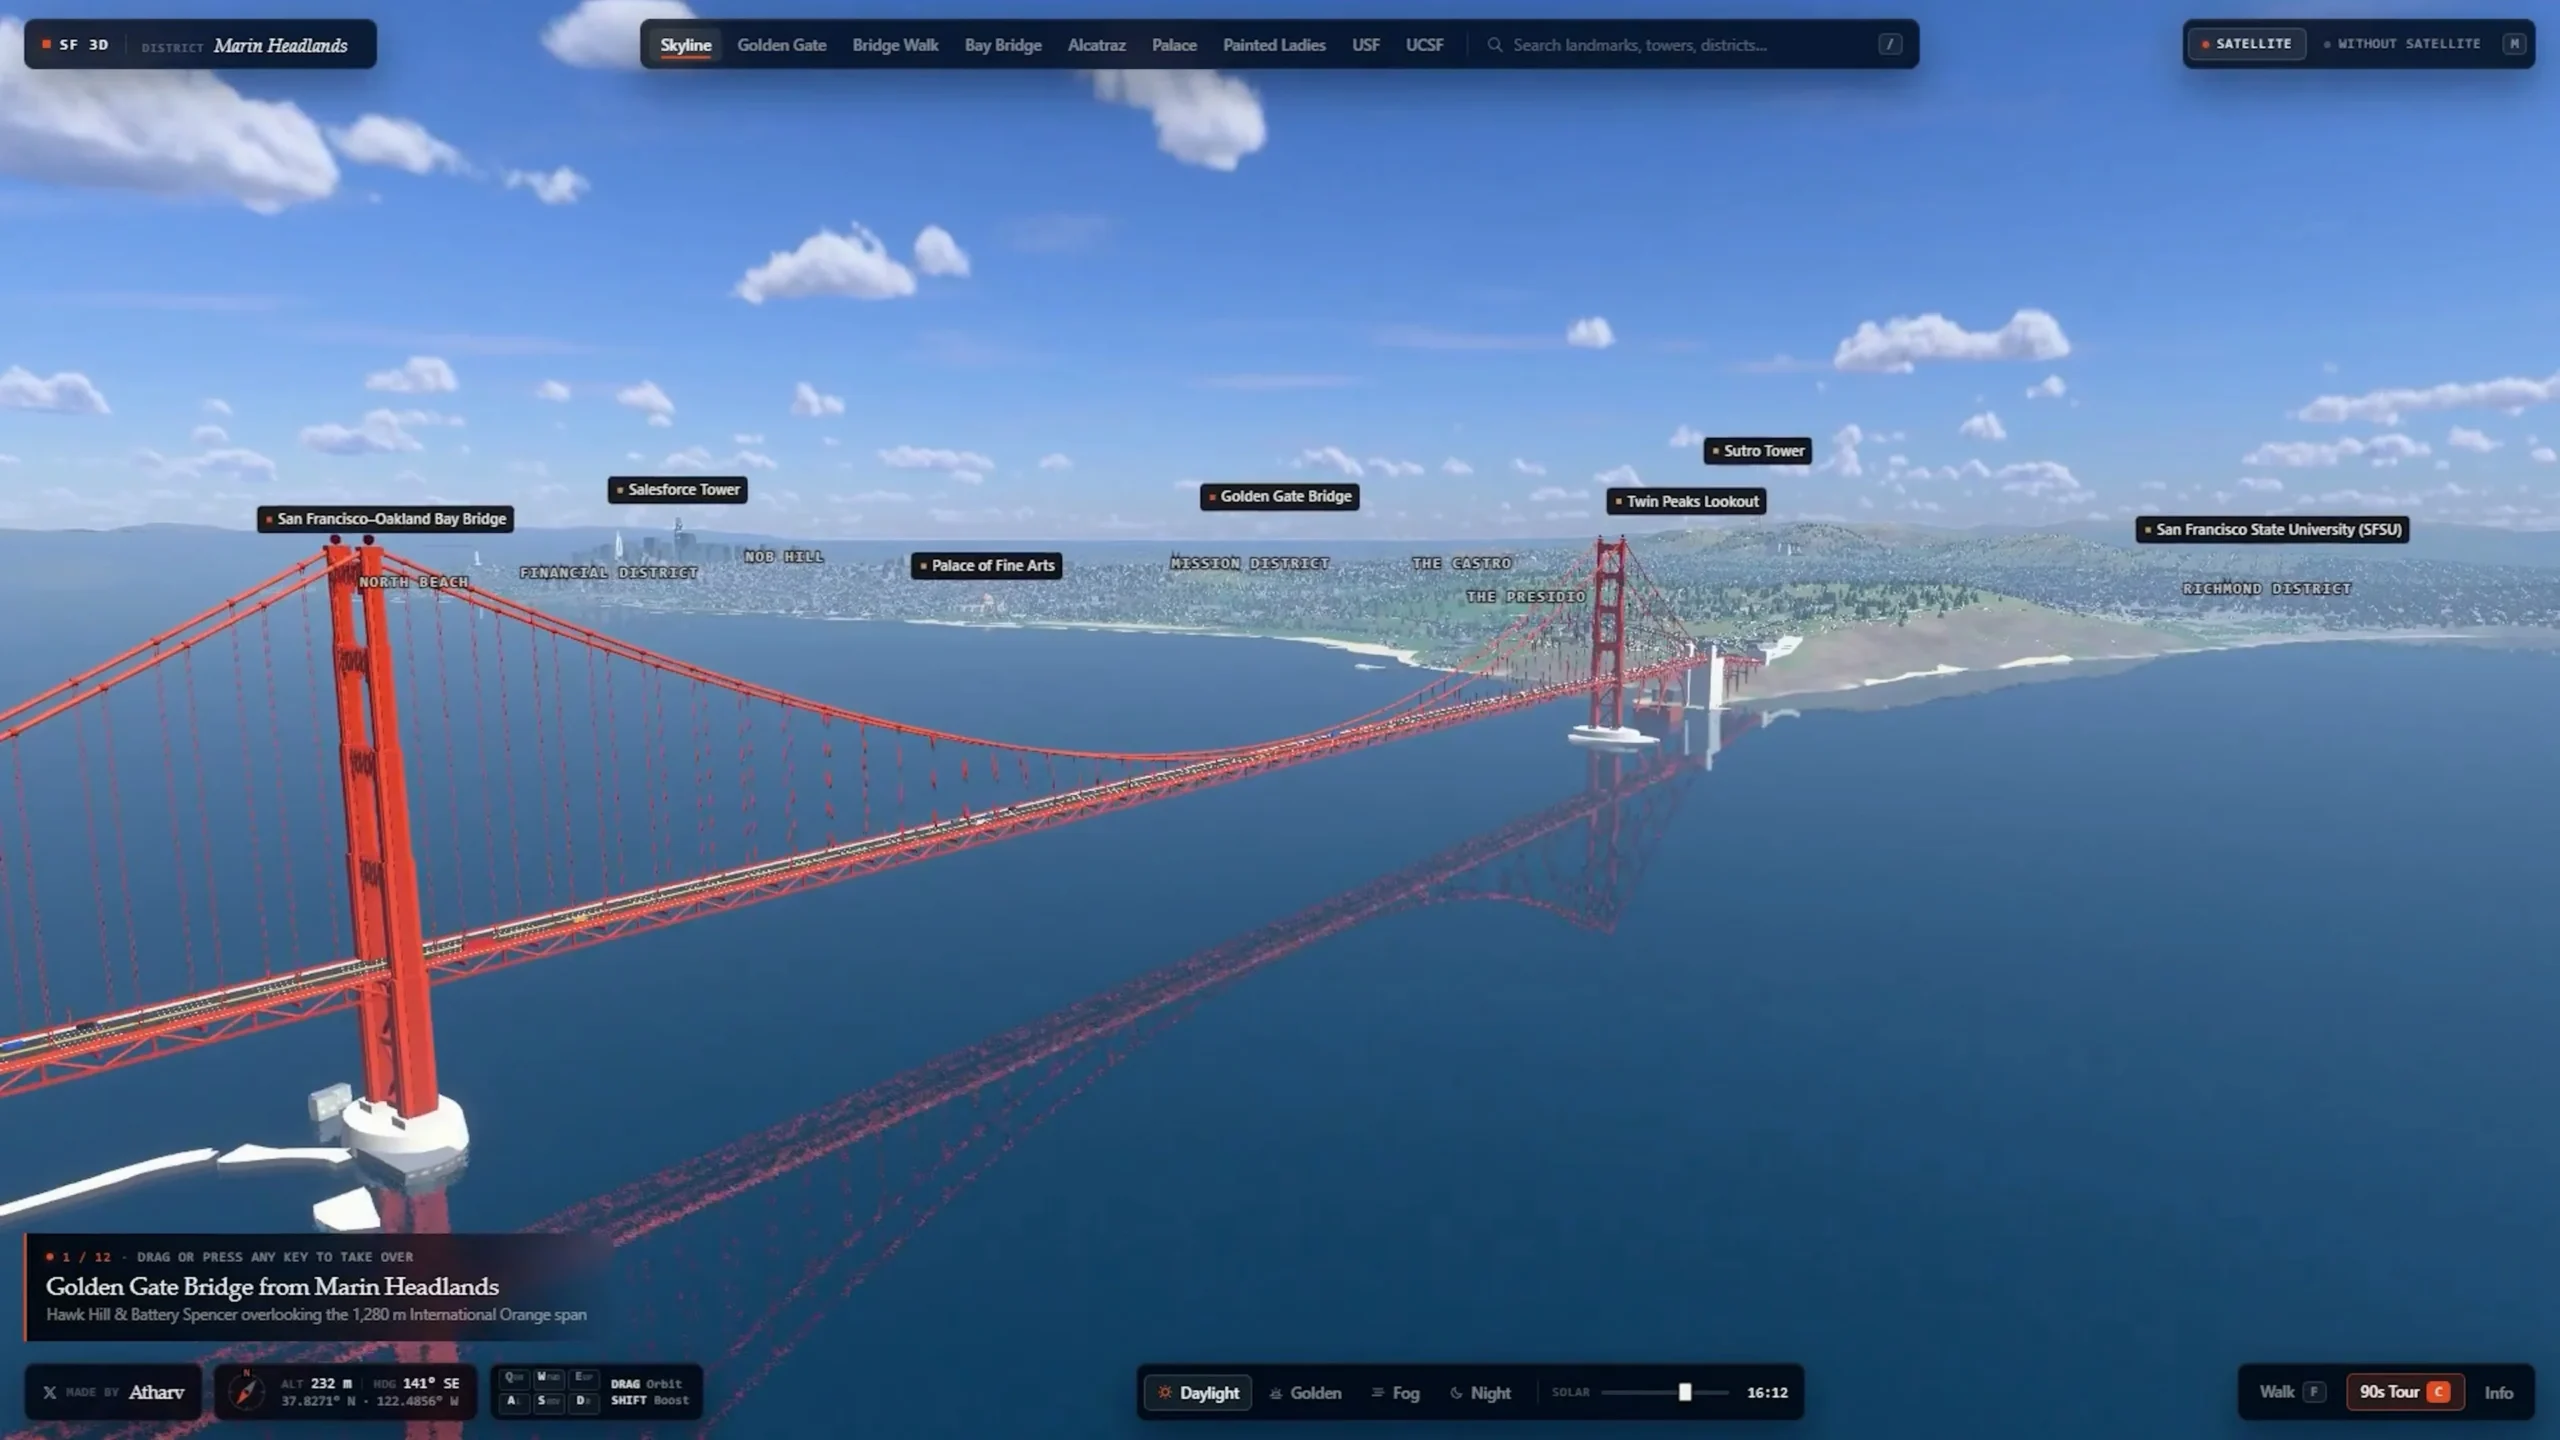Go to the Alcatraz viewpoint
Screen dimensions: 2560x1440
pyautogui.click(x=1096, y=45)
